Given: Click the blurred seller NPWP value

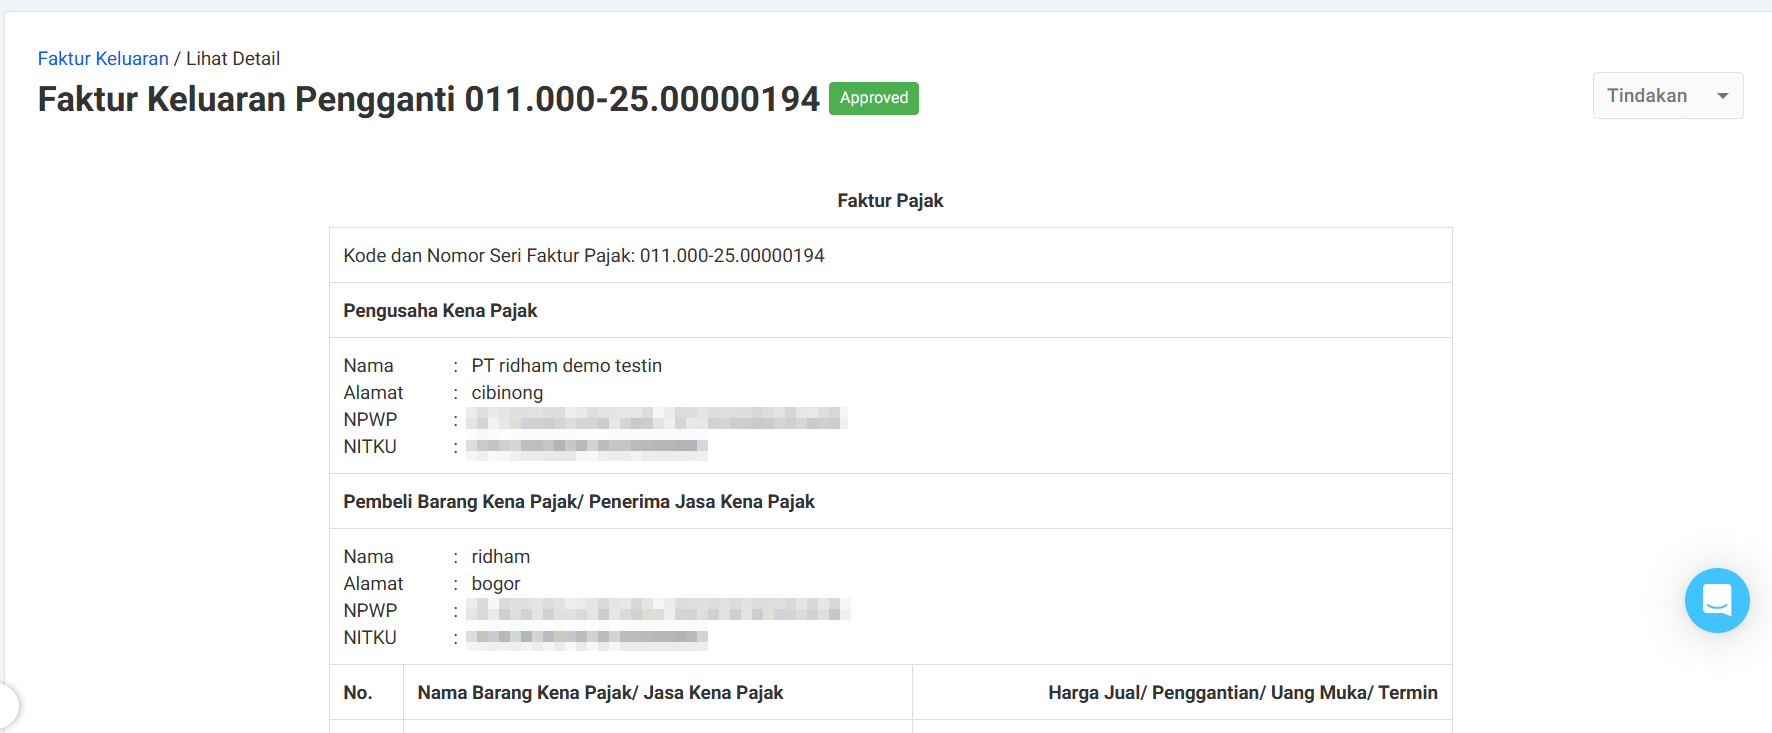Looking at the screenshot, I should (656, 419).
